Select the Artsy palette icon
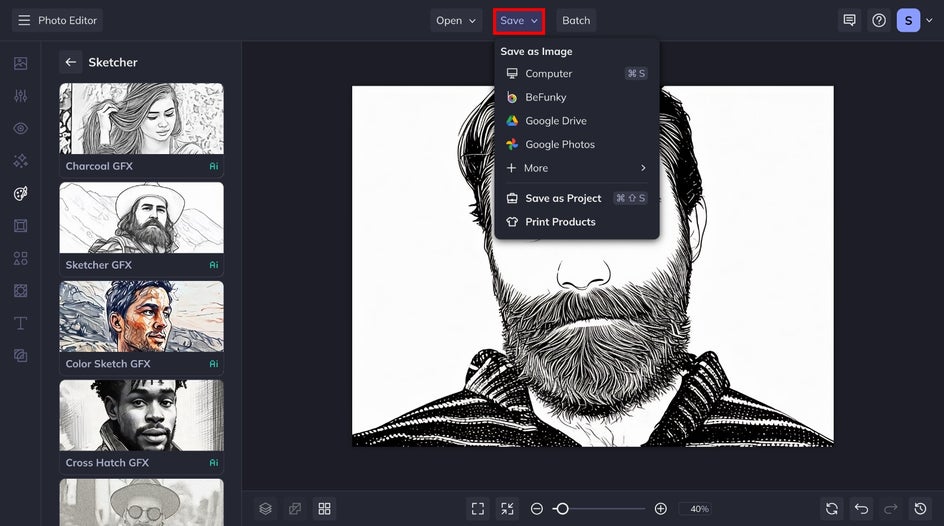944x526 pixels. 20,193
